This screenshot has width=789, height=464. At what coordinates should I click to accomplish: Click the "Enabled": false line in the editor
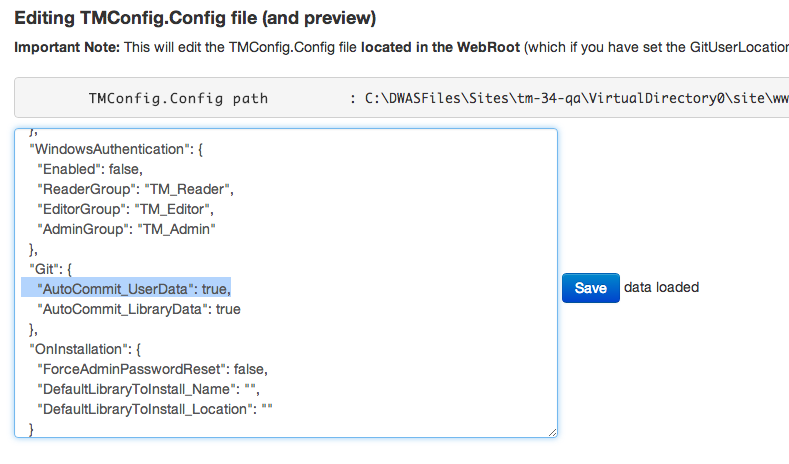coord(92,169)
